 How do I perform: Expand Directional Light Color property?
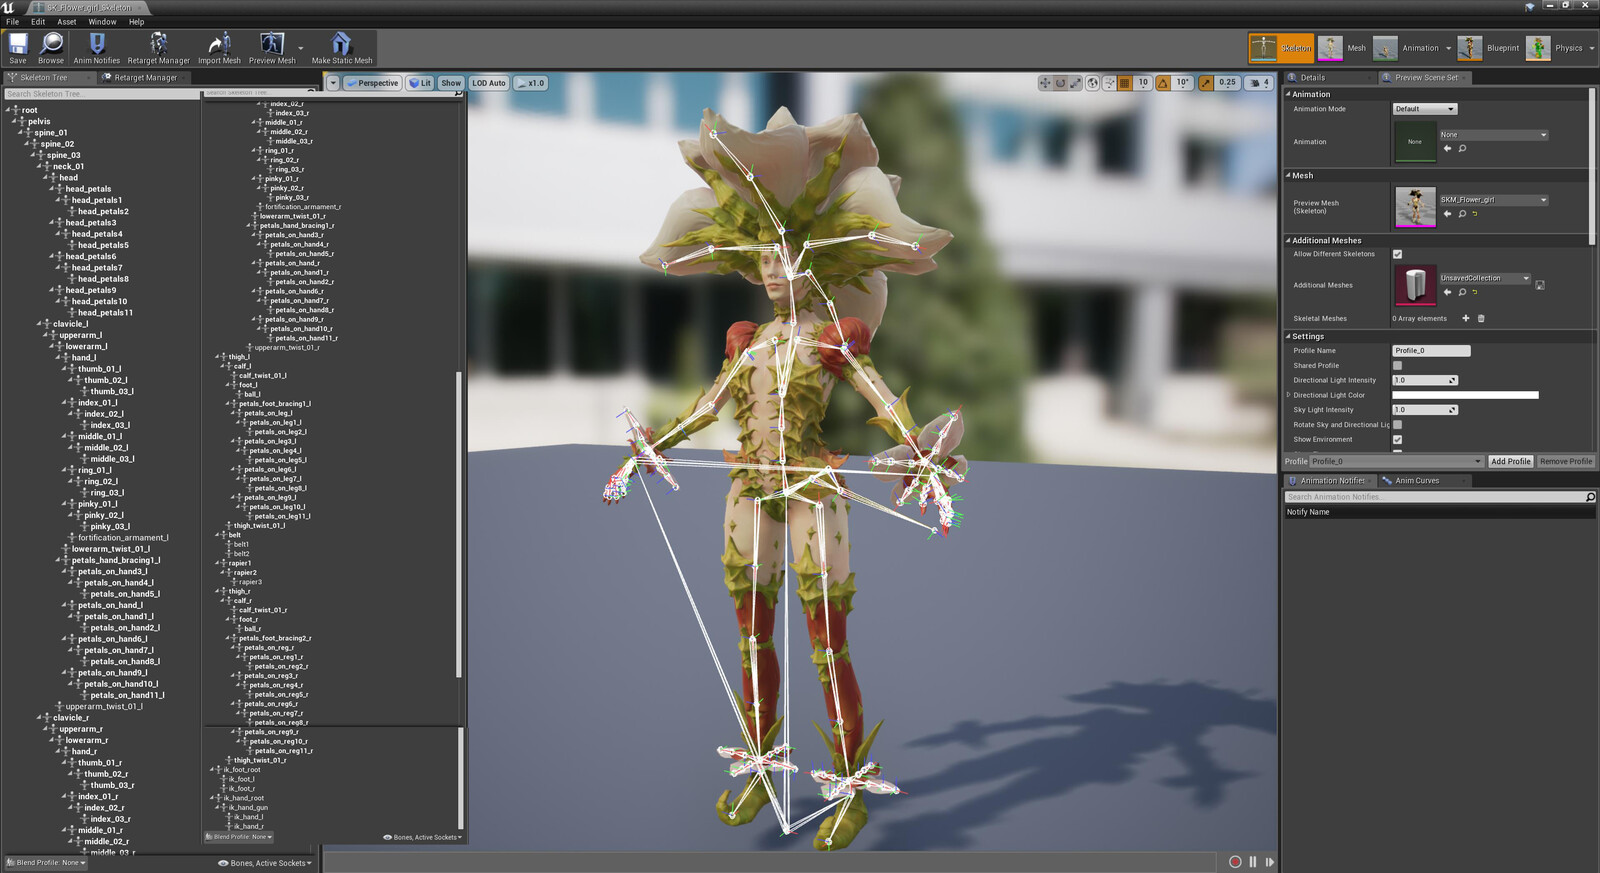1288,395
